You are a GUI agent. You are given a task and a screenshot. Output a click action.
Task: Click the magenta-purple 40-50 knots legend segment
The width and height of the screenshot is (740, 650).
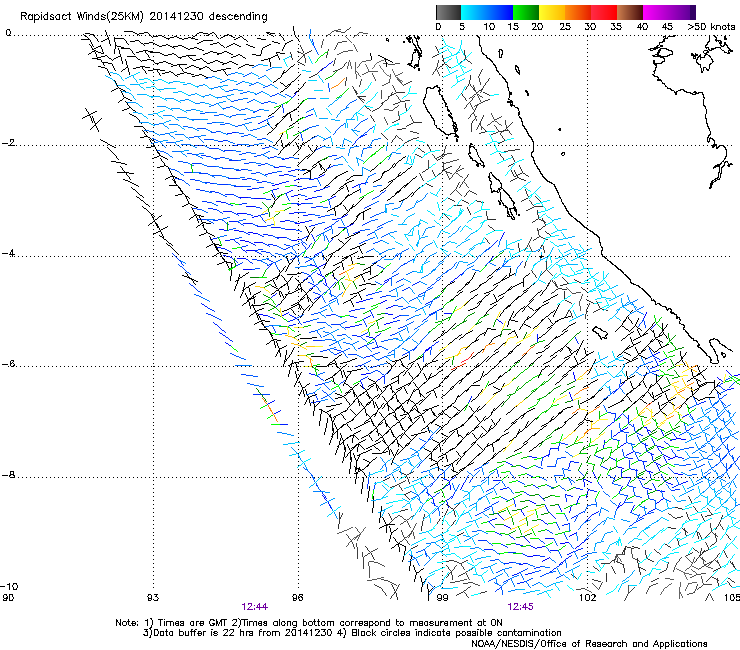669,12
